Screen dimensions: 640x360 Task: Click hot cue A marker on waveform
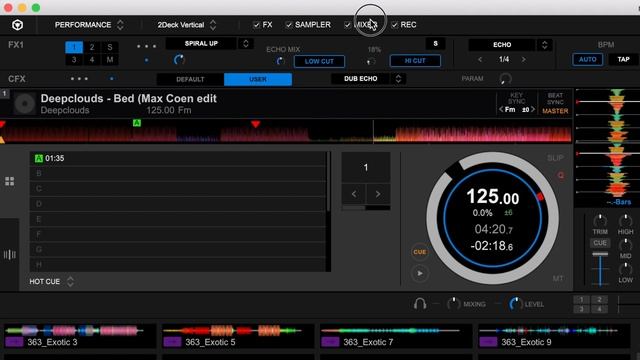137,123
